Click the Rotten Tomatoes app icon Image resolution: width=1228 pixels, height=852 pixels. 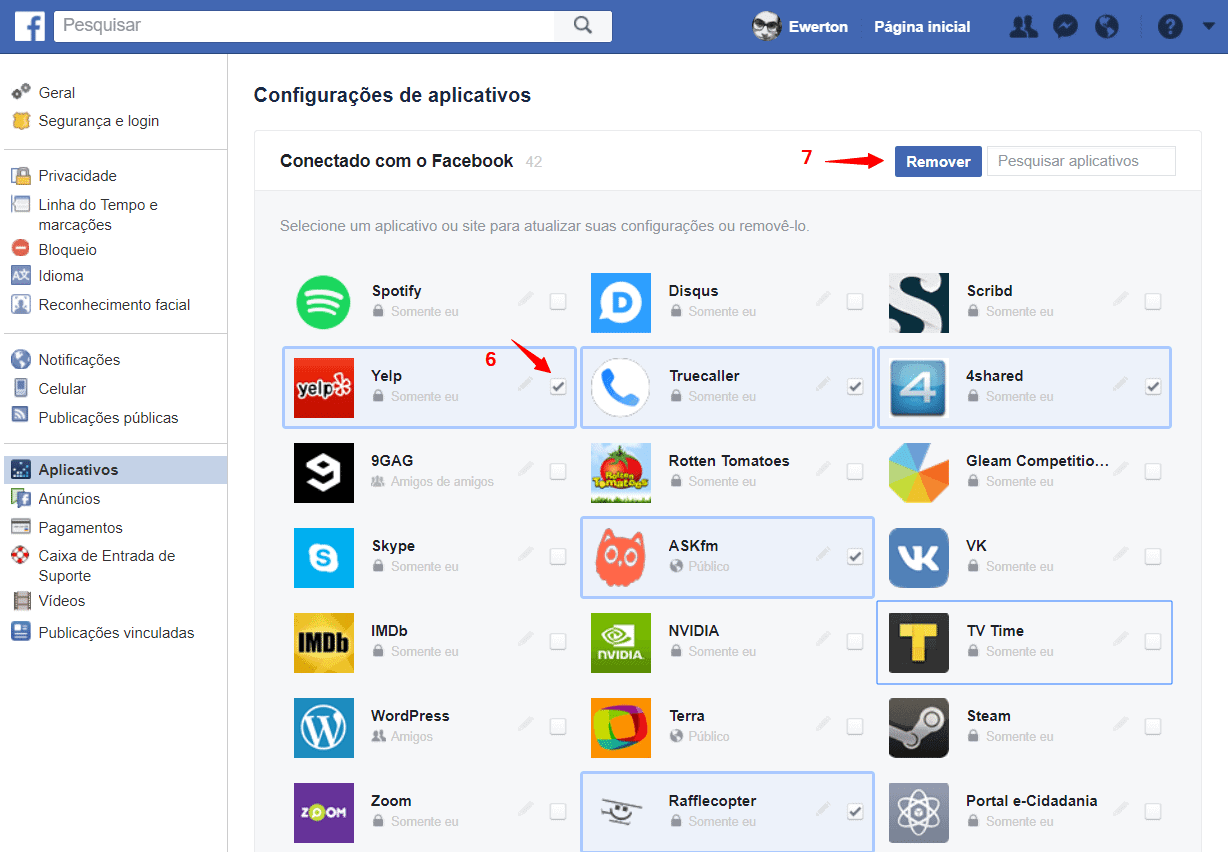pyautogui.click(x=621, y=472)
